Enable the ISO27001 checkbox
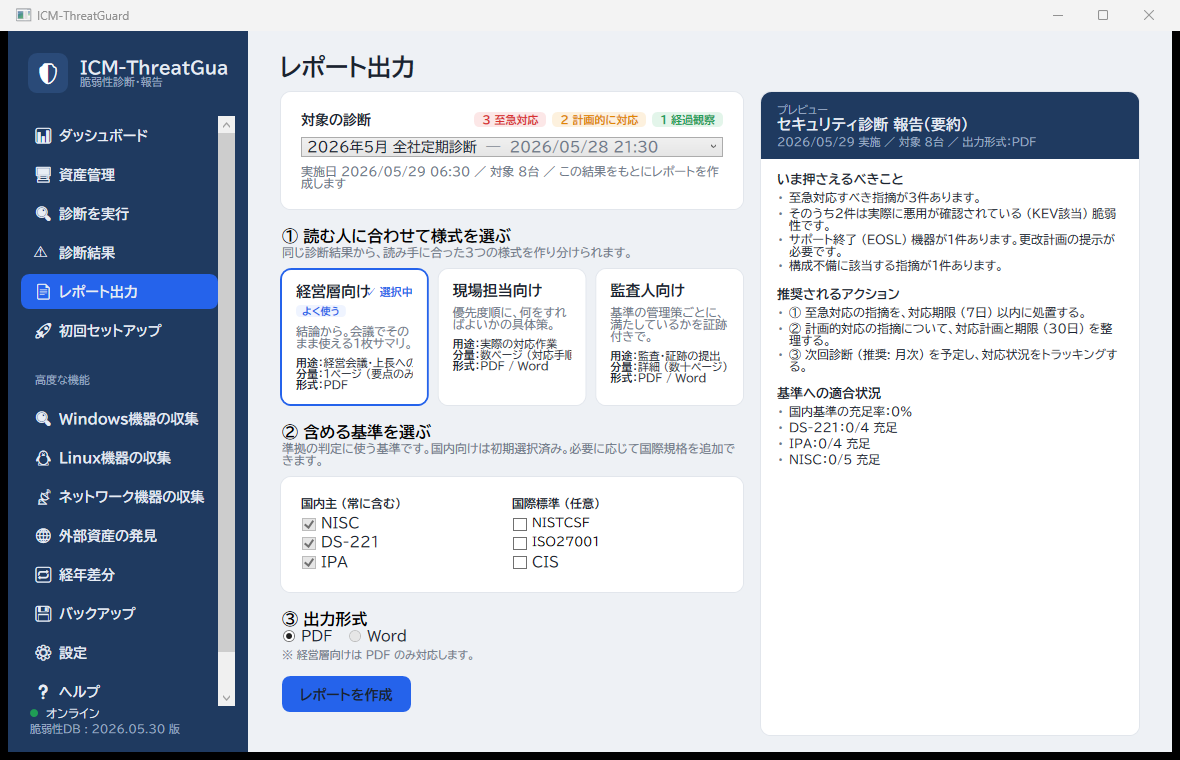 [x=519, y=543]
